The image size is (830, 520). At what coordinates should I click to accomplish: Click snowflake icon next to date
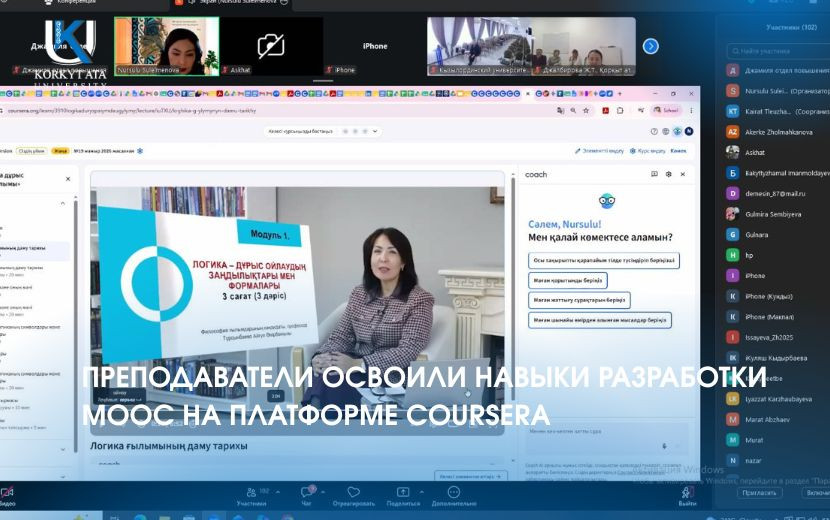tap(140, 151)
